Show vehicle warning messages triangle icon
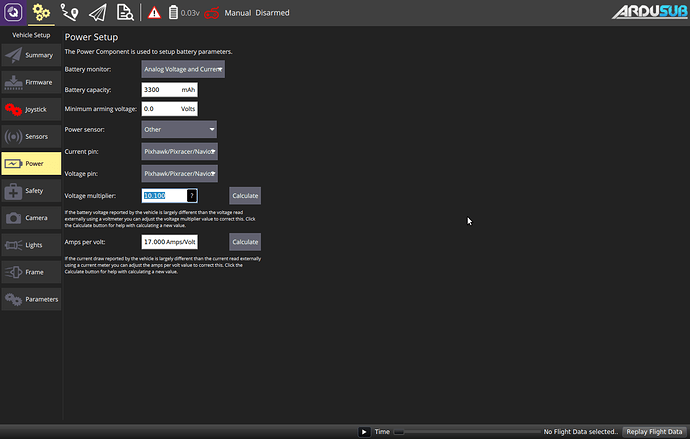Viewport: 690px width, 439px height. point(154,13)
